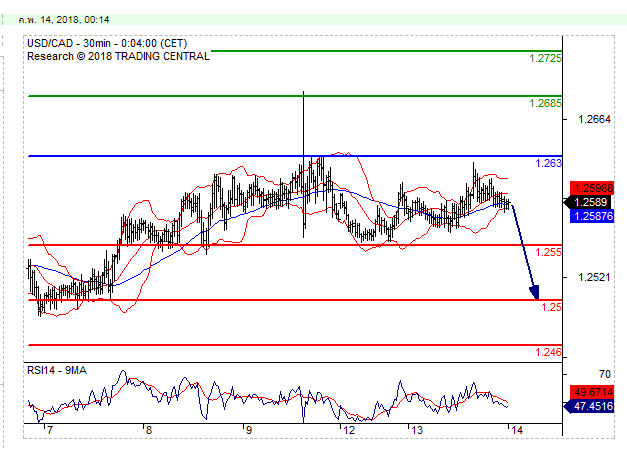Click the 'Research © 2018 TRADING CENTRAL' label
Image resolution: width=627 pixels, height=449 pixels.
click(118, 56)
